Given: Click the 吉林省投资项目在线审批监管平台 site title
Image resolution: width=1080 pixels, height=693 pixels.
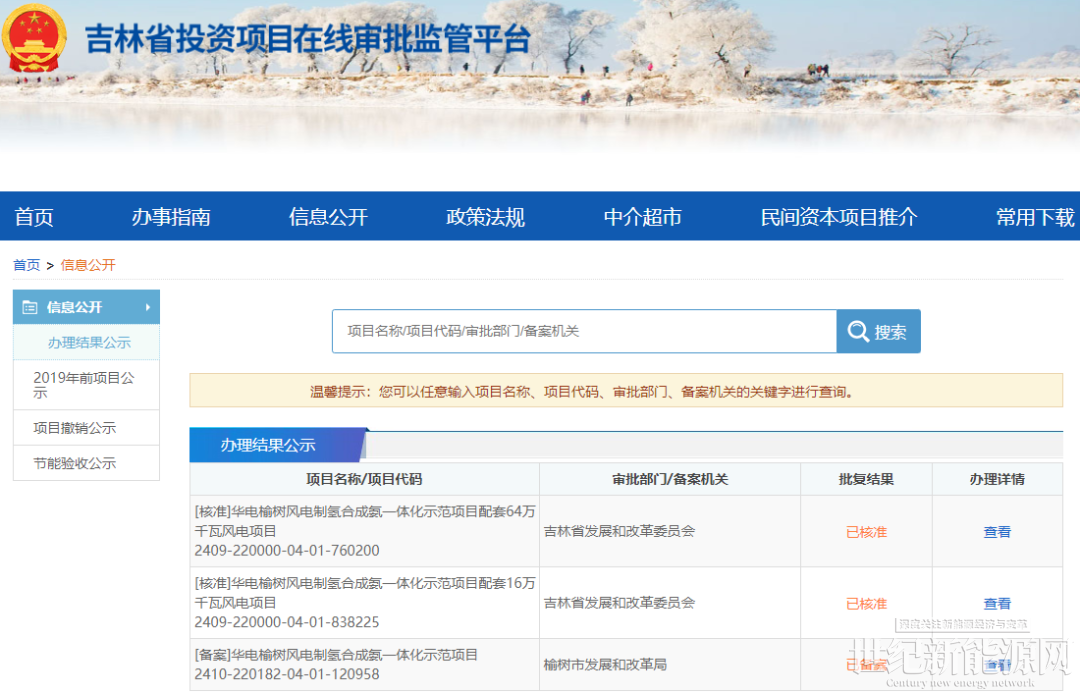Looking at the screenshot, I should click(x=308, y=39).
